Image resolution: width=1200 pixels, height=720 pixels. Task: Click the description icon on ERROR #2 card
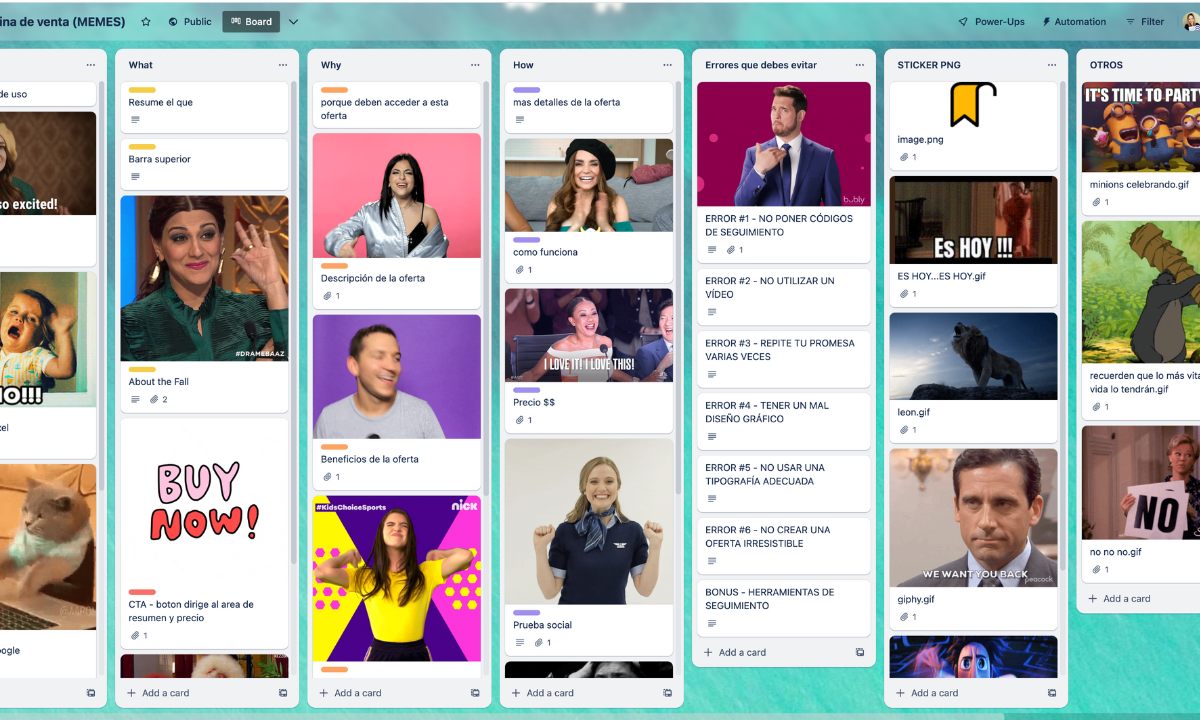[712, 312]
